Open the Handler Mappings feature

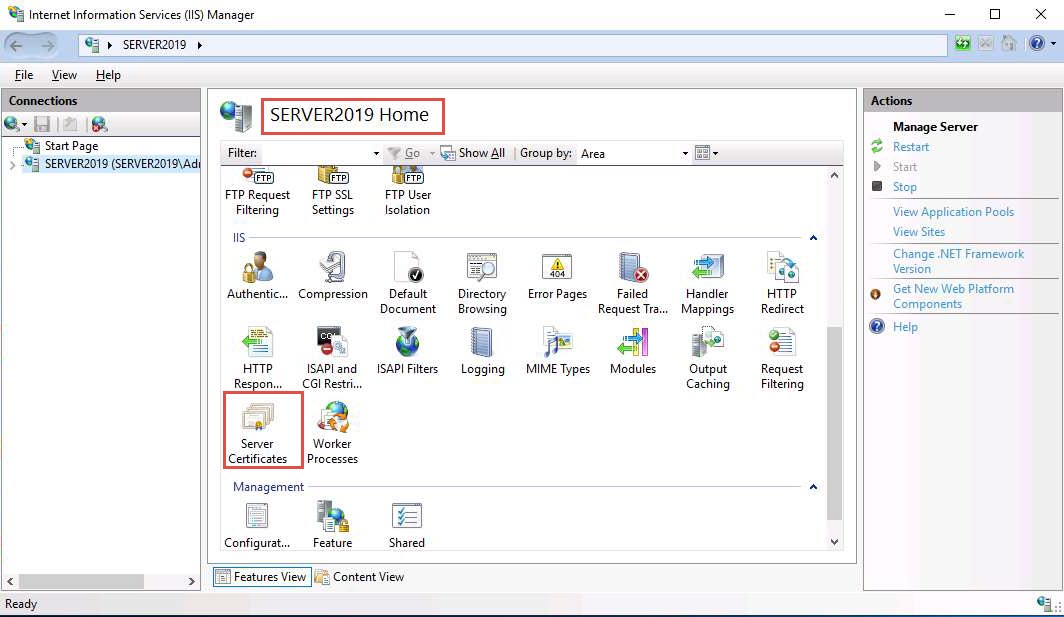coord(707,283)
